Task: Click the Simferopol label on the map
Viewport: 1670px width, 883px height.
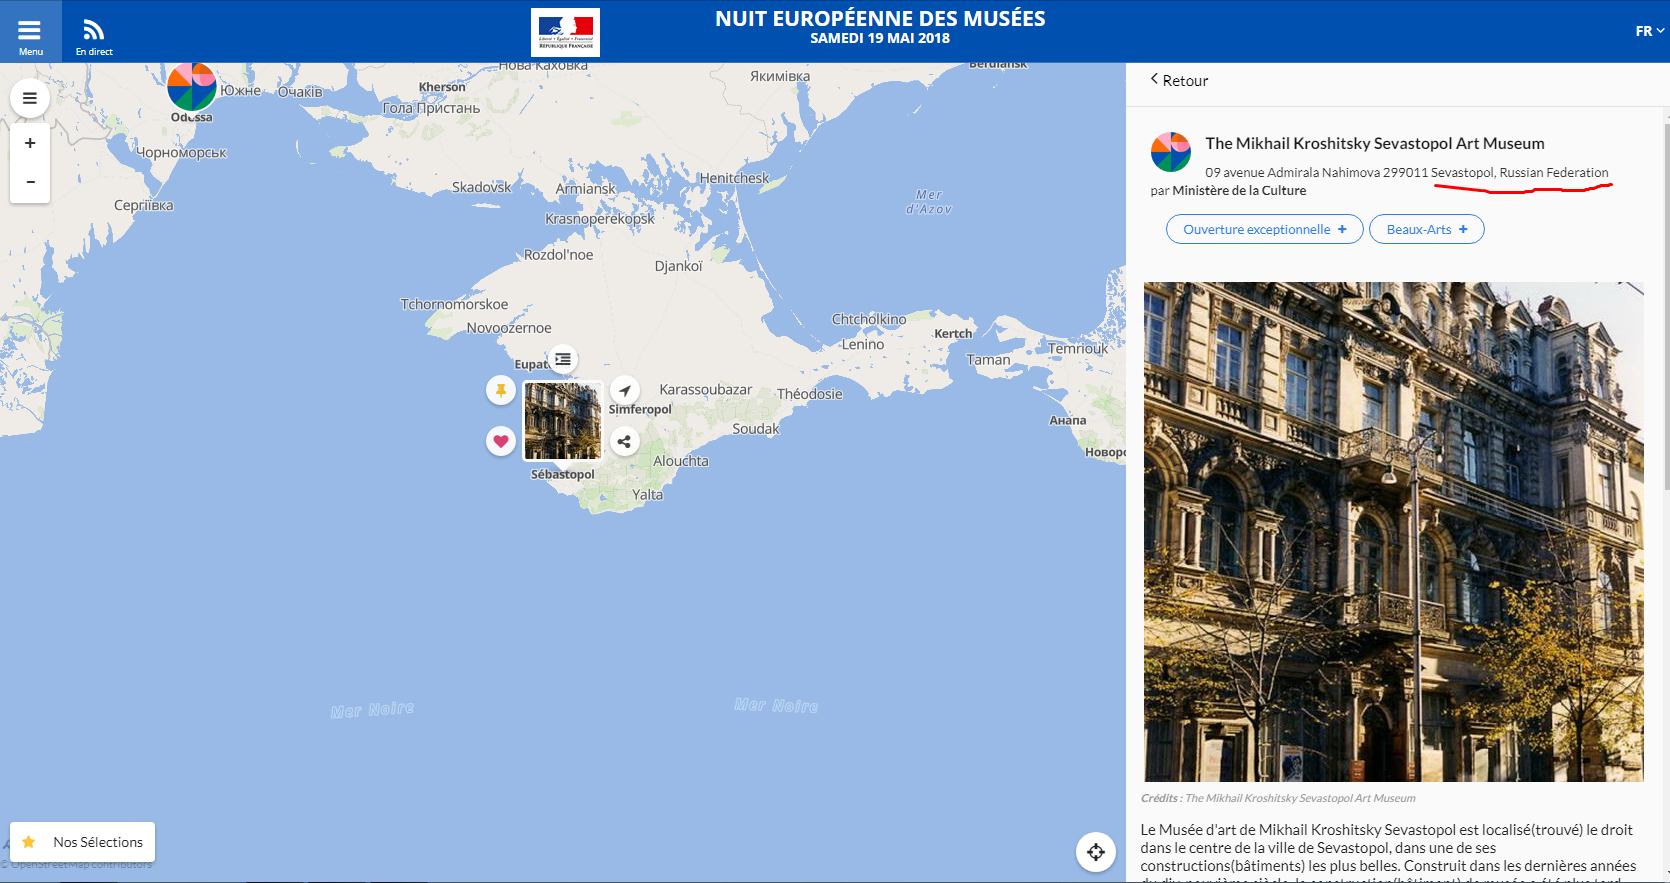Action: tap(640, 409)
